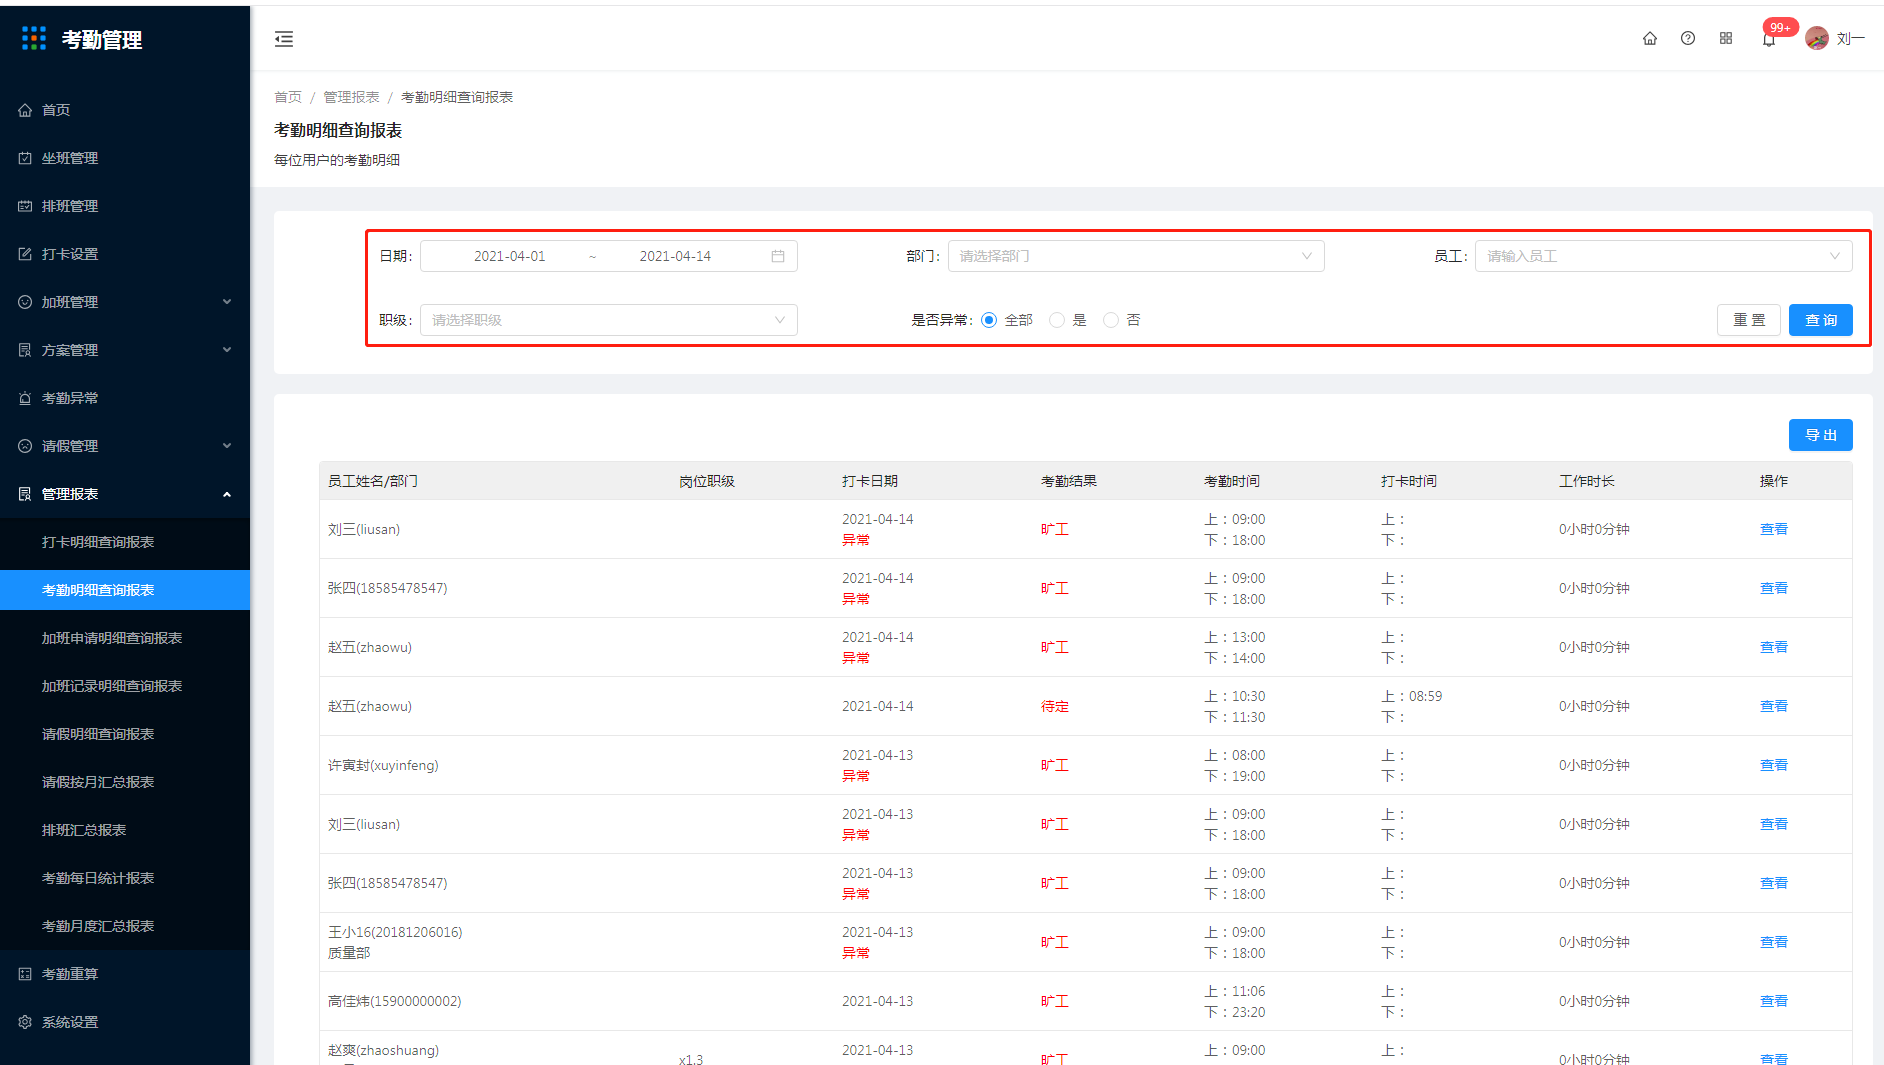Click the user avatar picture

click(1817, 39)
